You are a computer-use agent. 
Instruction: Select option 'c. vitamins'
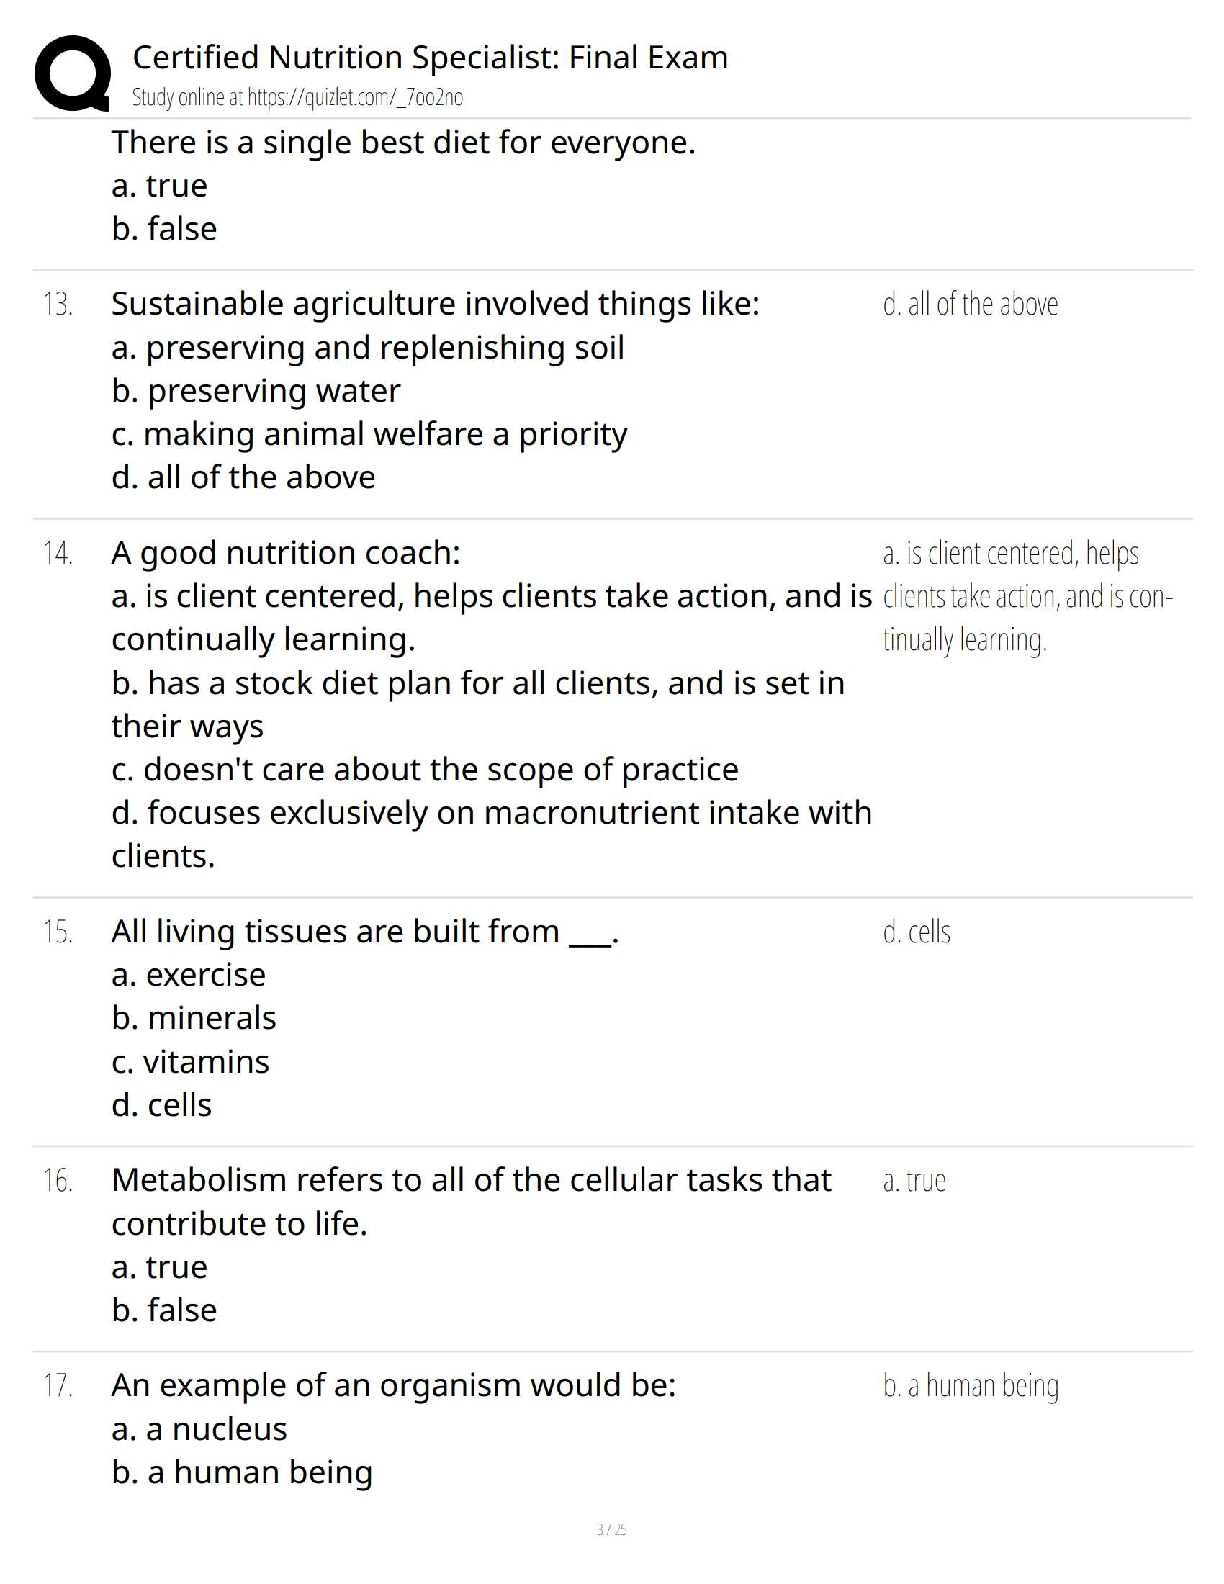coord(190,1061)
